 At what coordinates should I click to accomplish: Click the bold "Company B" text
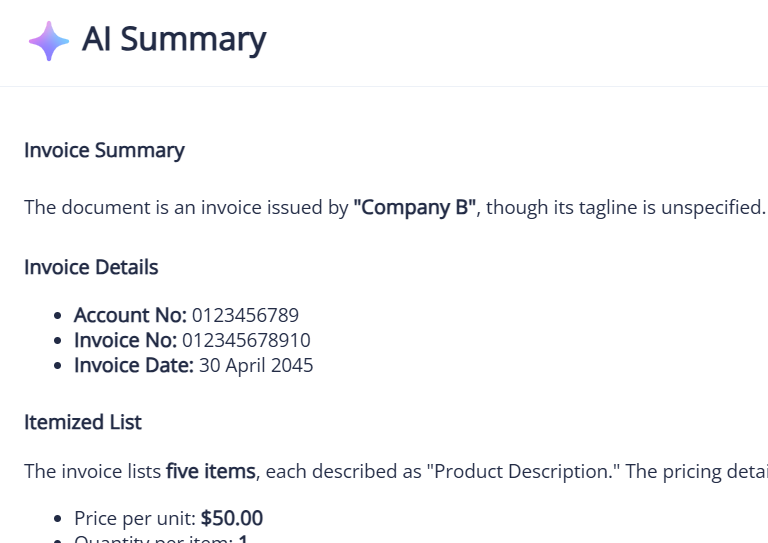pos(415,208)
